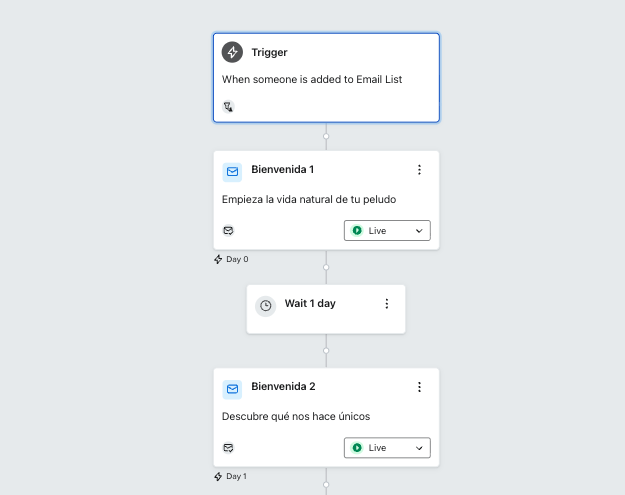
Task: Click the Bienvenida 2 email envelope icon
Action: pos(232,388)
